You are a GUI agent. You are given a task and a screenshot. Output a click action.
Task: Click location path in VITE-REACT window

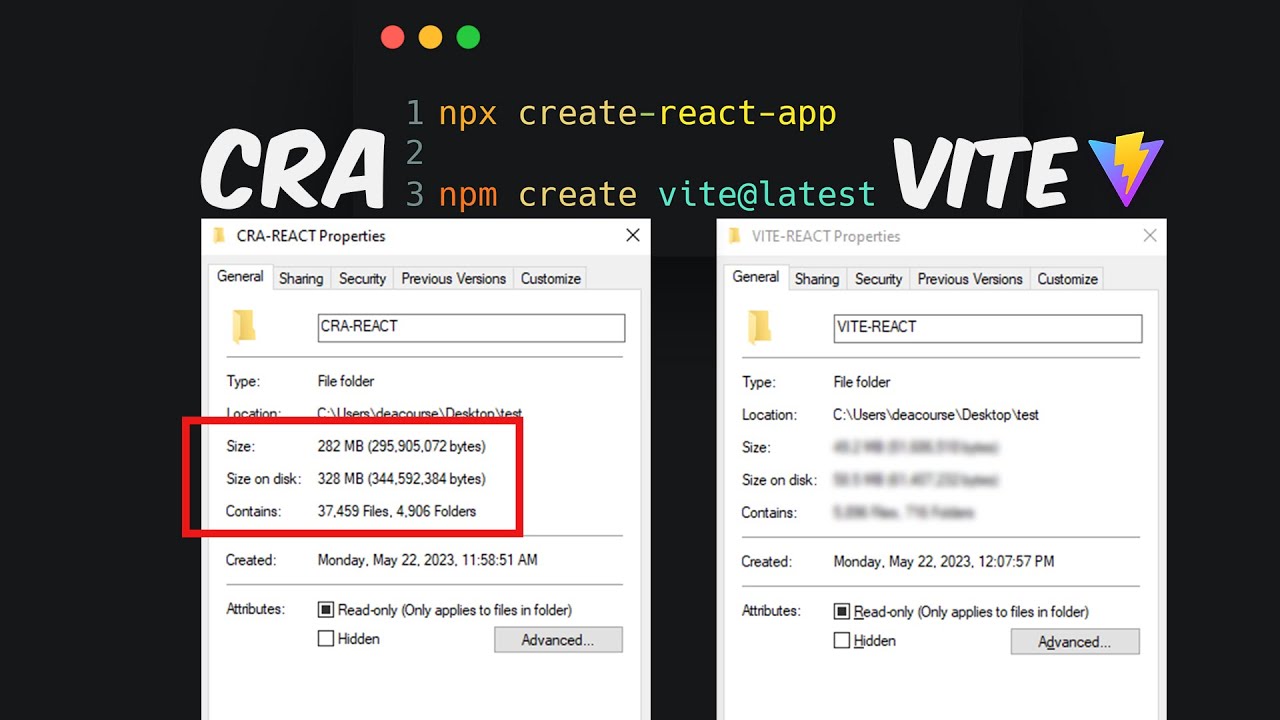[936, 414]
